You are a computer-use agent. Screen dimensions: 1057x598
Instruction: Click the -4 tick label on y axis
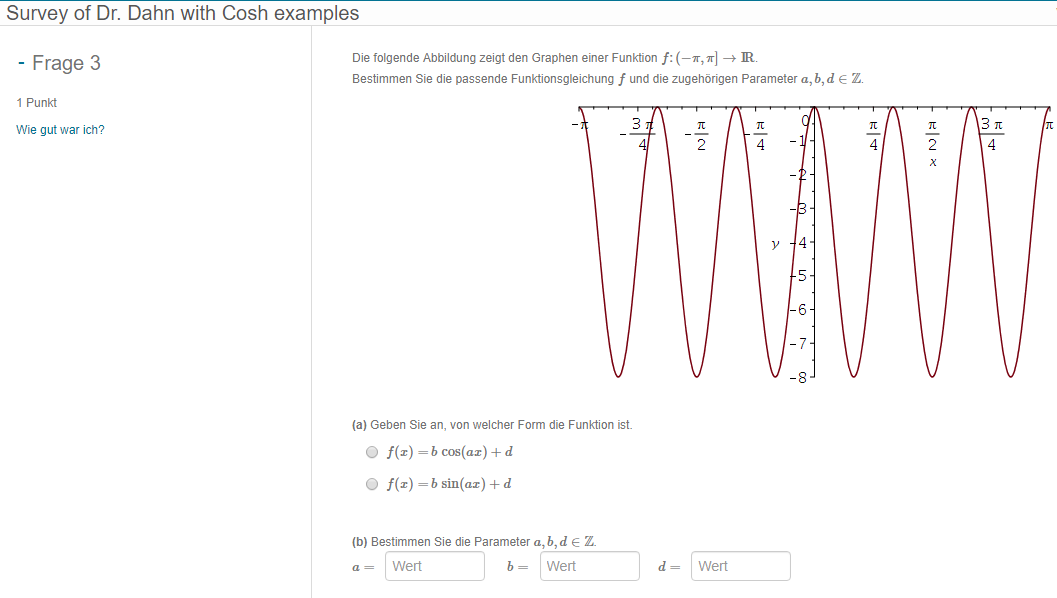tap(798, 242)
